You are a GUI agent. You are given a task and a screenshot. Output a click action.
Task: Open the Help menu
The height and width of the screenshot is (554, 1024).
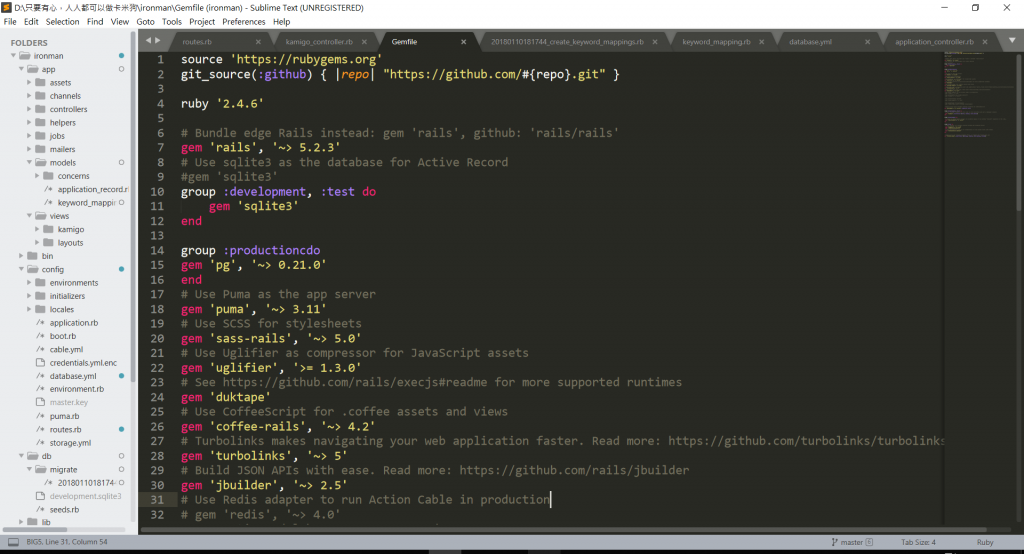(x=281, y=22)
